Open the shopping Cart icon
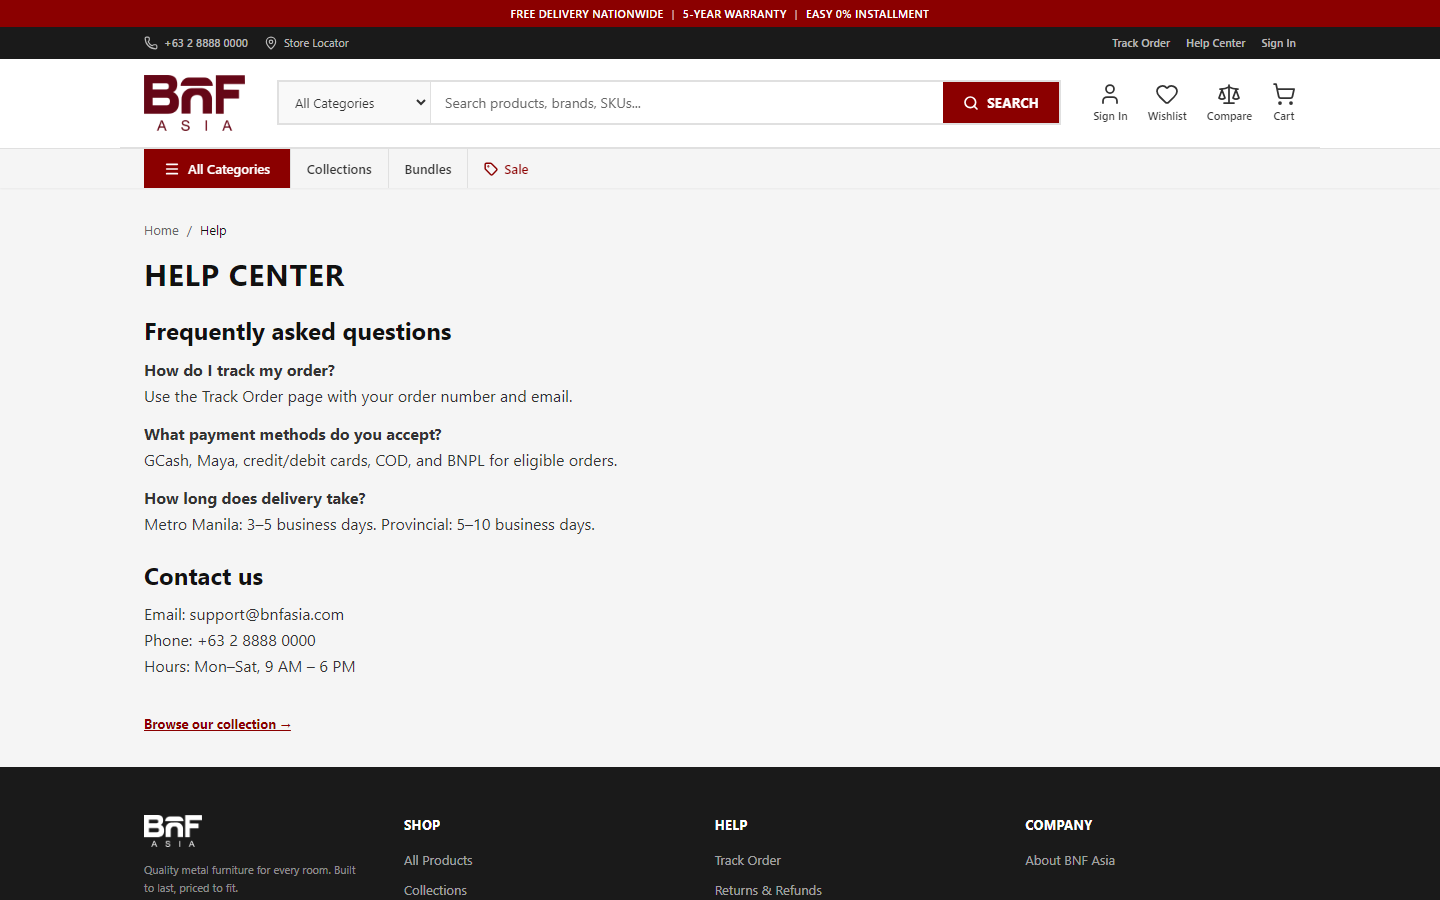 point(1284,94)
